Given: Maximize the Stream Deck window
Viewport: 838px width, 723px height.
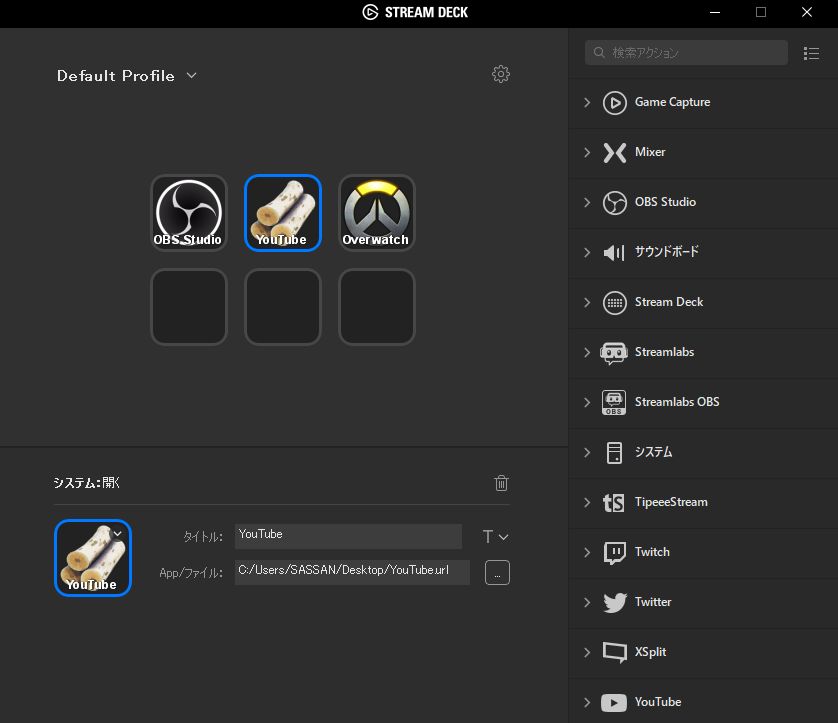Looking at the screenshot, I should pos(761,12).
